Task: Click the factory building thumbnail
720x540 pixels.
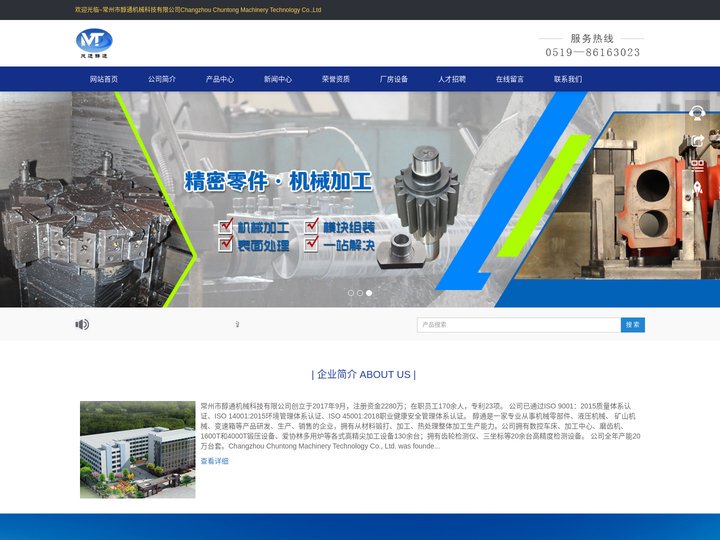Action: pos(138,450)
